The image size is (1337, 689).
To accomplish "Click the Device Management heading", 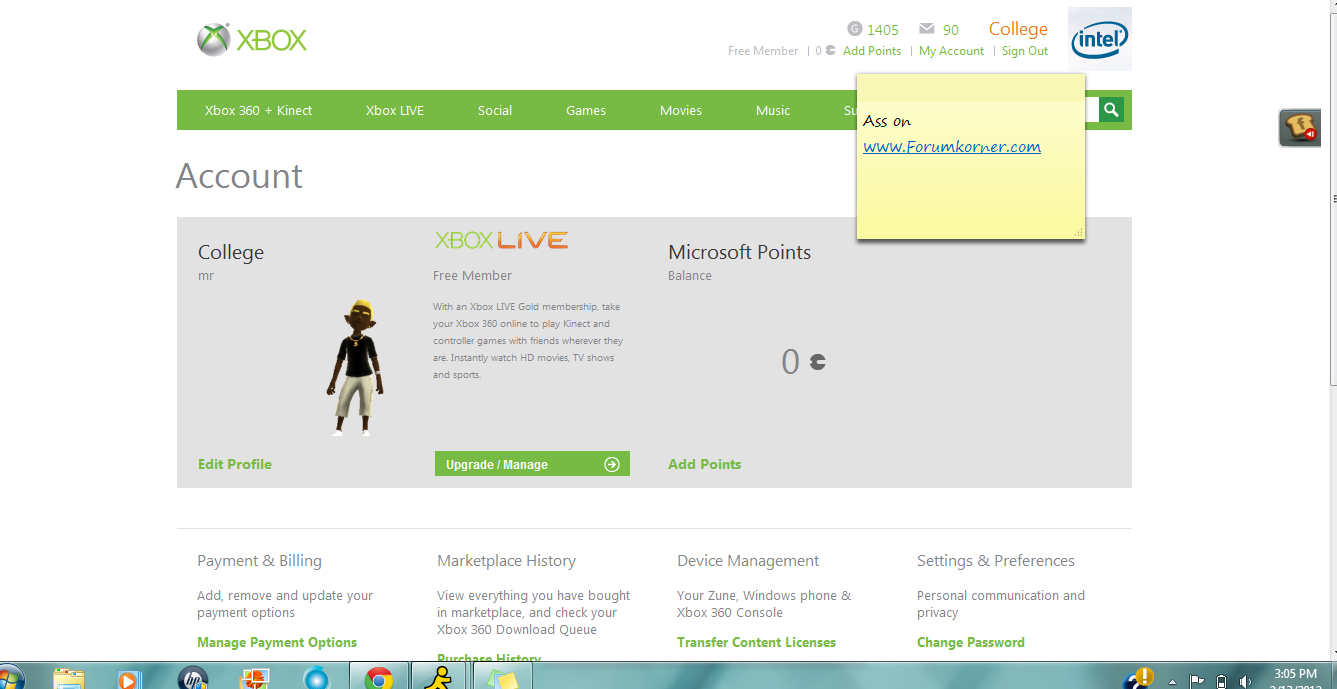I will tap(748, 561).
